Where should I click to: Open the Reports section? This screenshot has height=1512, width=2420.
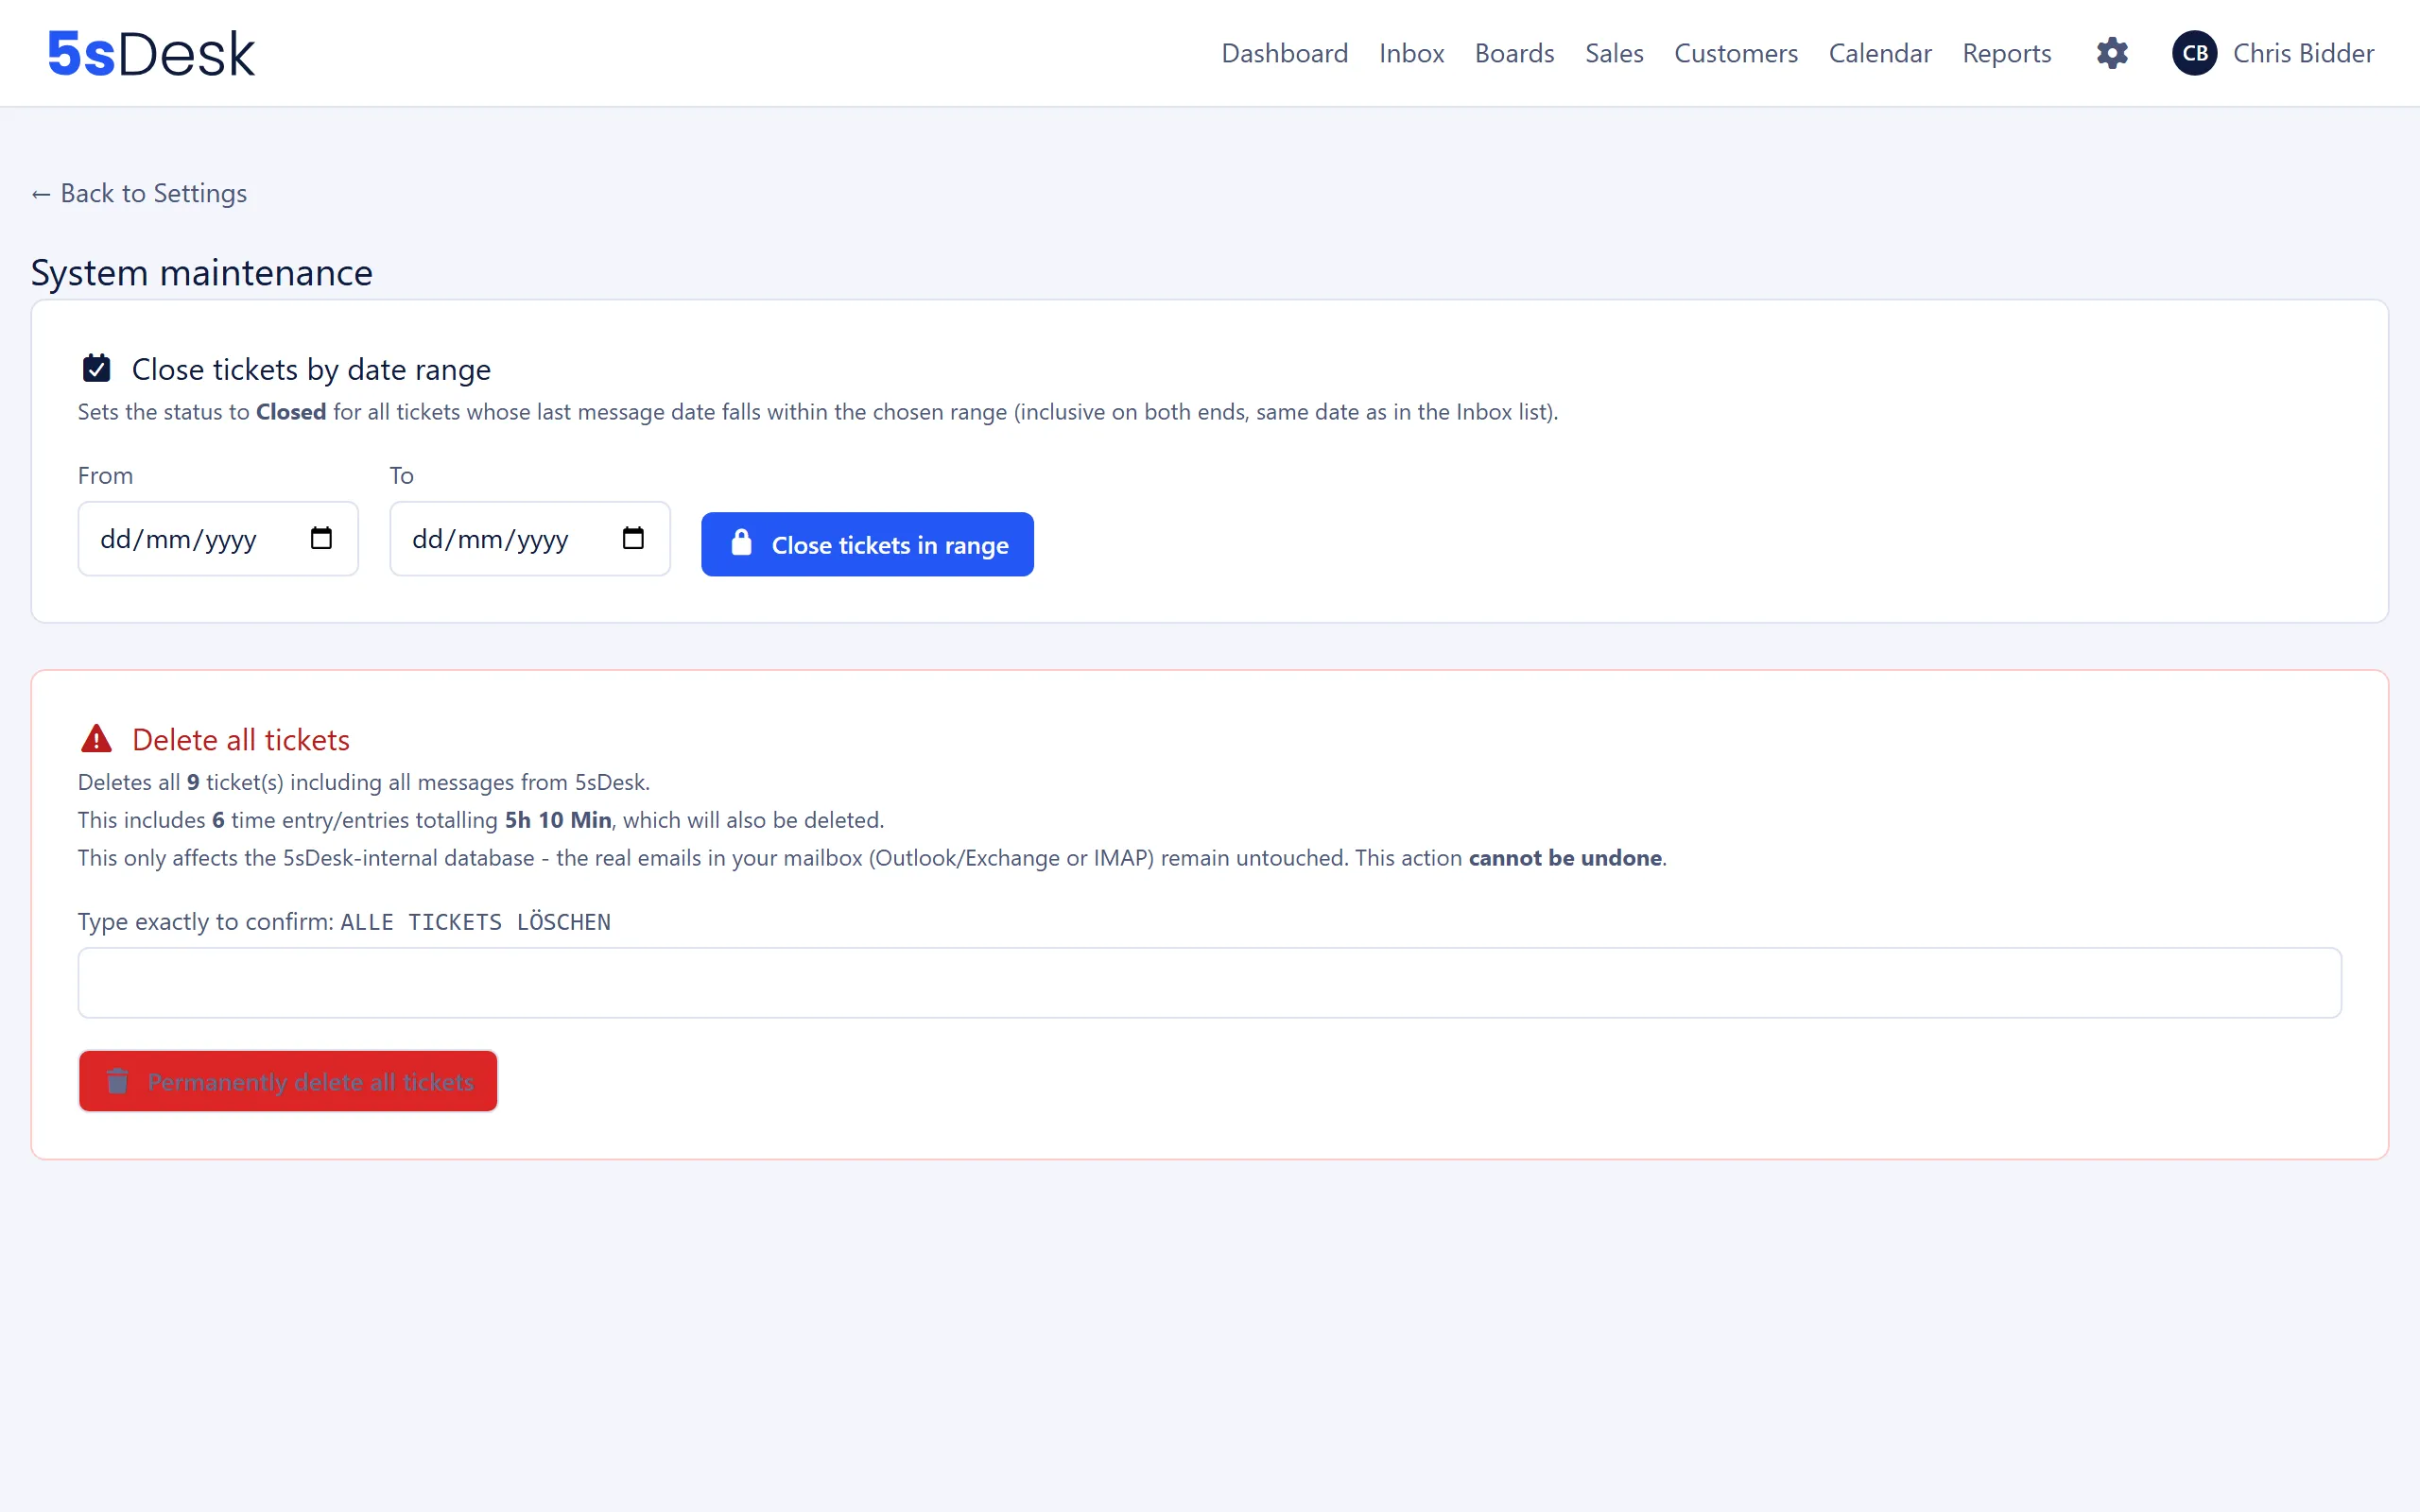pyautogui.click(x=2006, y=53)
